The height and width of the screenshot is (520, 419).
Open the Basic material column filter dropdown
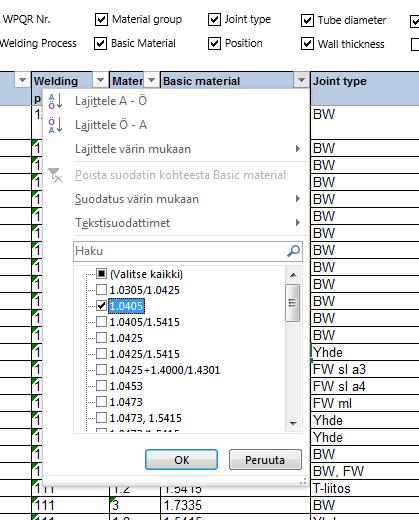tap(301, 80)
